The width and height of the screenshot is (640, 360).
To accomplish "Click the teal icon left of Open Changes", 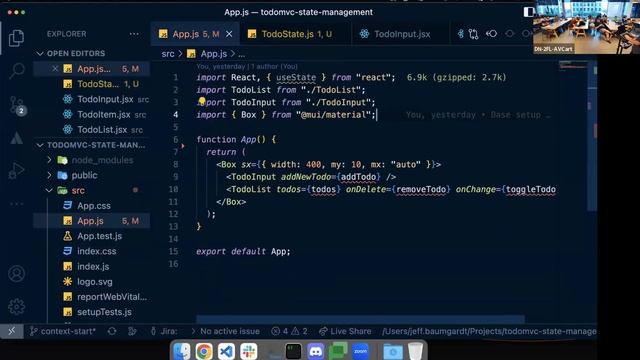I will pos(460,34).
